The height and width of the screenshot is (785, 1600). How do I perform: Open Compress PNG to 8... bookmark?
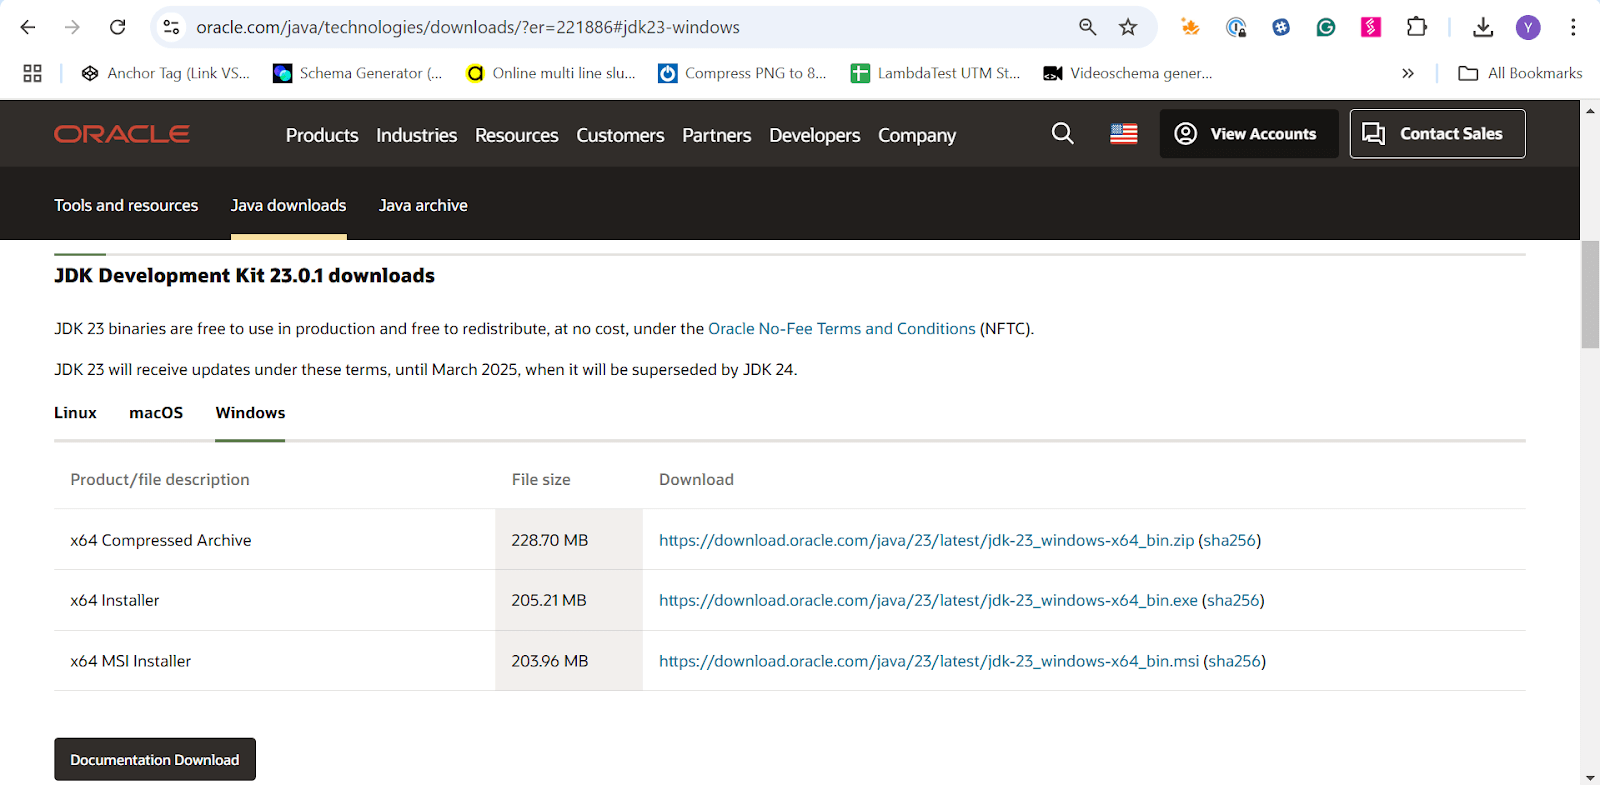point(743,73)
